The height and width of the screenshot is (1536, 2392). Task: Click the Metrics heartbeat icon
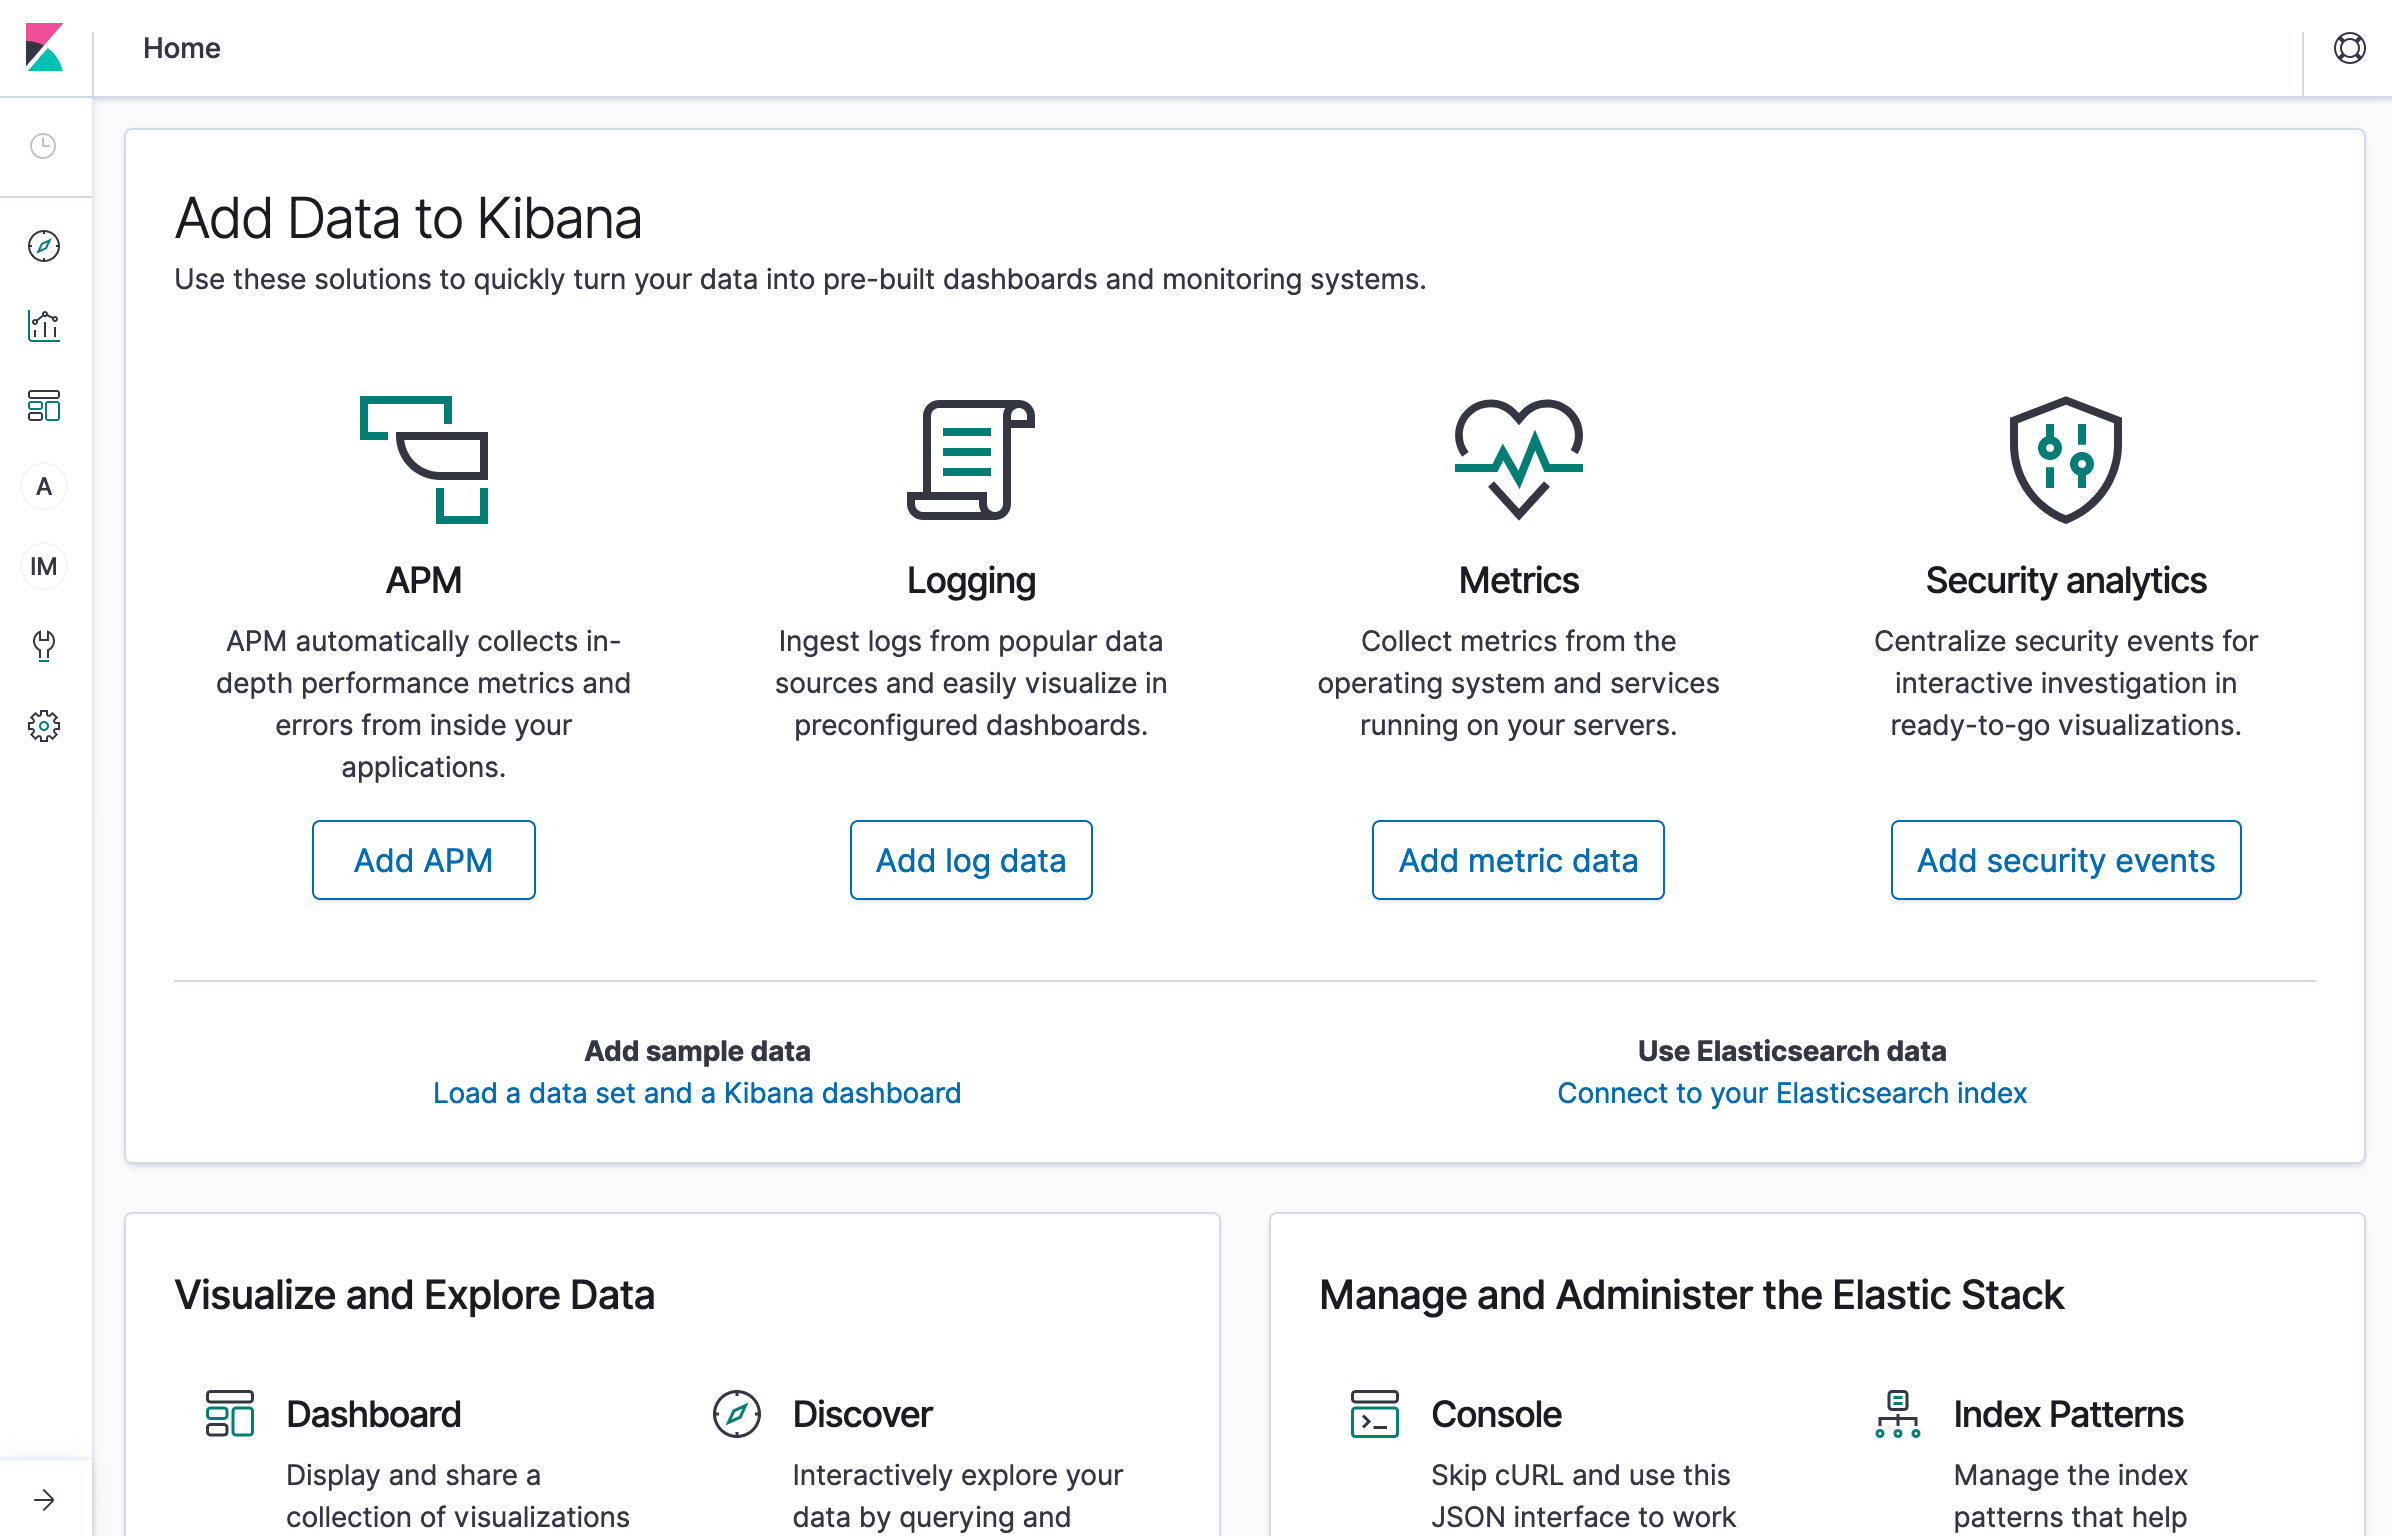pos(1518,460)
